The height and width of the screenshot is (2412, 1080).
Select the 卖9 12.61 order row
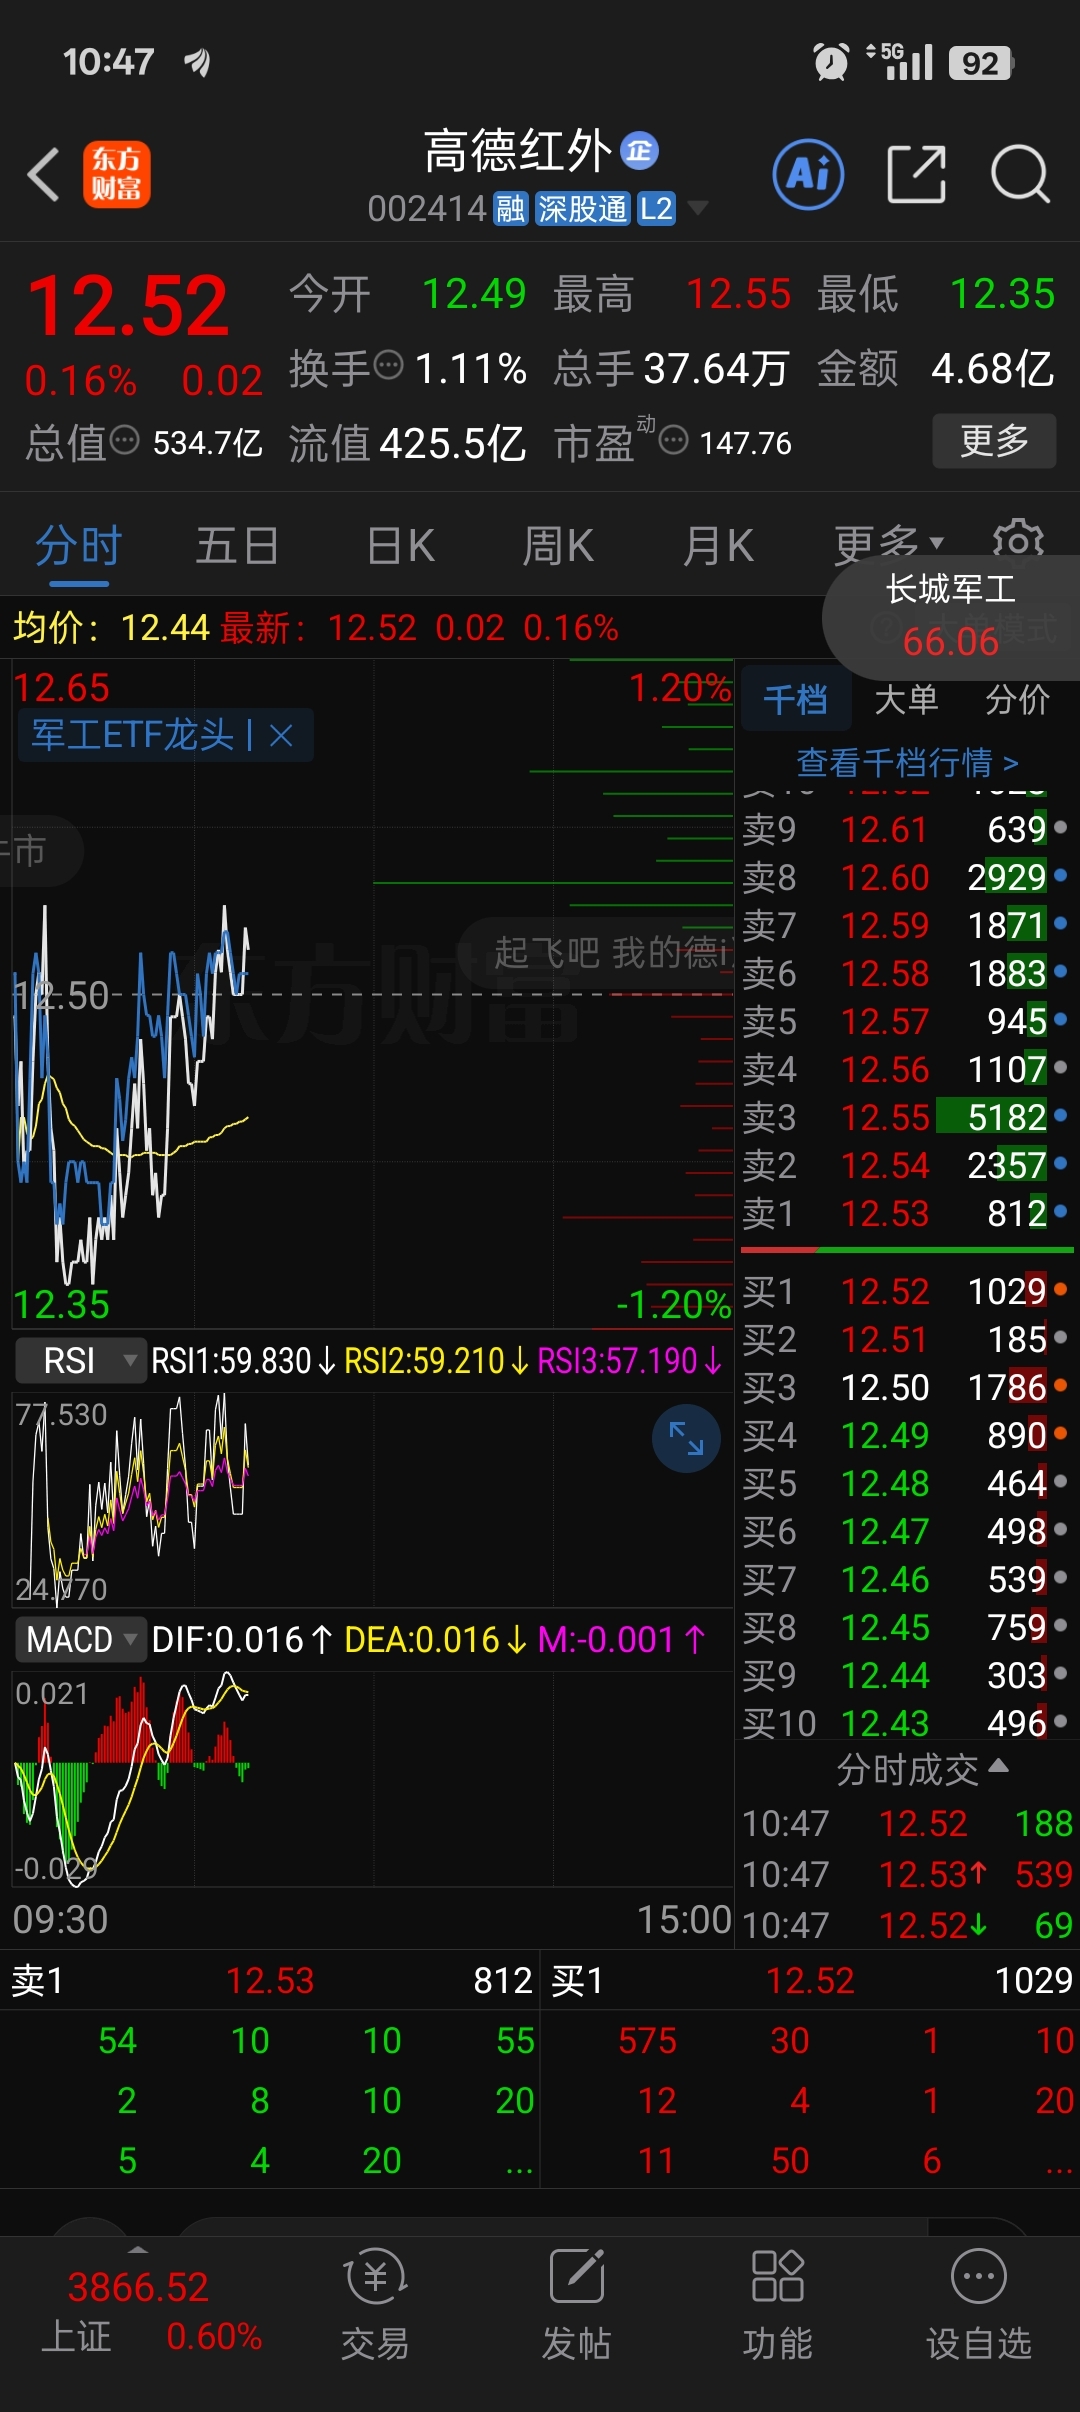tap(906, 829)
